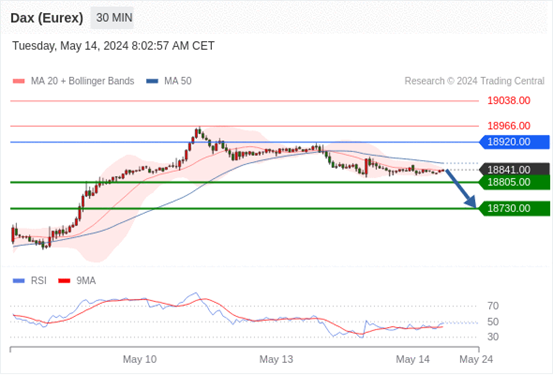Select the 18805.00 green support label
Image resolution: width=553 pixels, height=375 pixels.
point(515,182)
